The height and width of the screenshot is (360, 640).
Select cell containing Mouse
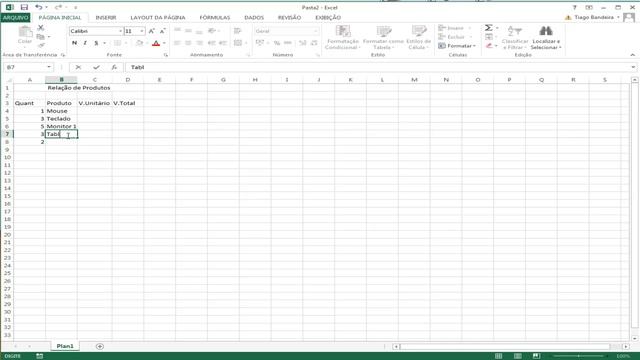[x=61, y=111]
